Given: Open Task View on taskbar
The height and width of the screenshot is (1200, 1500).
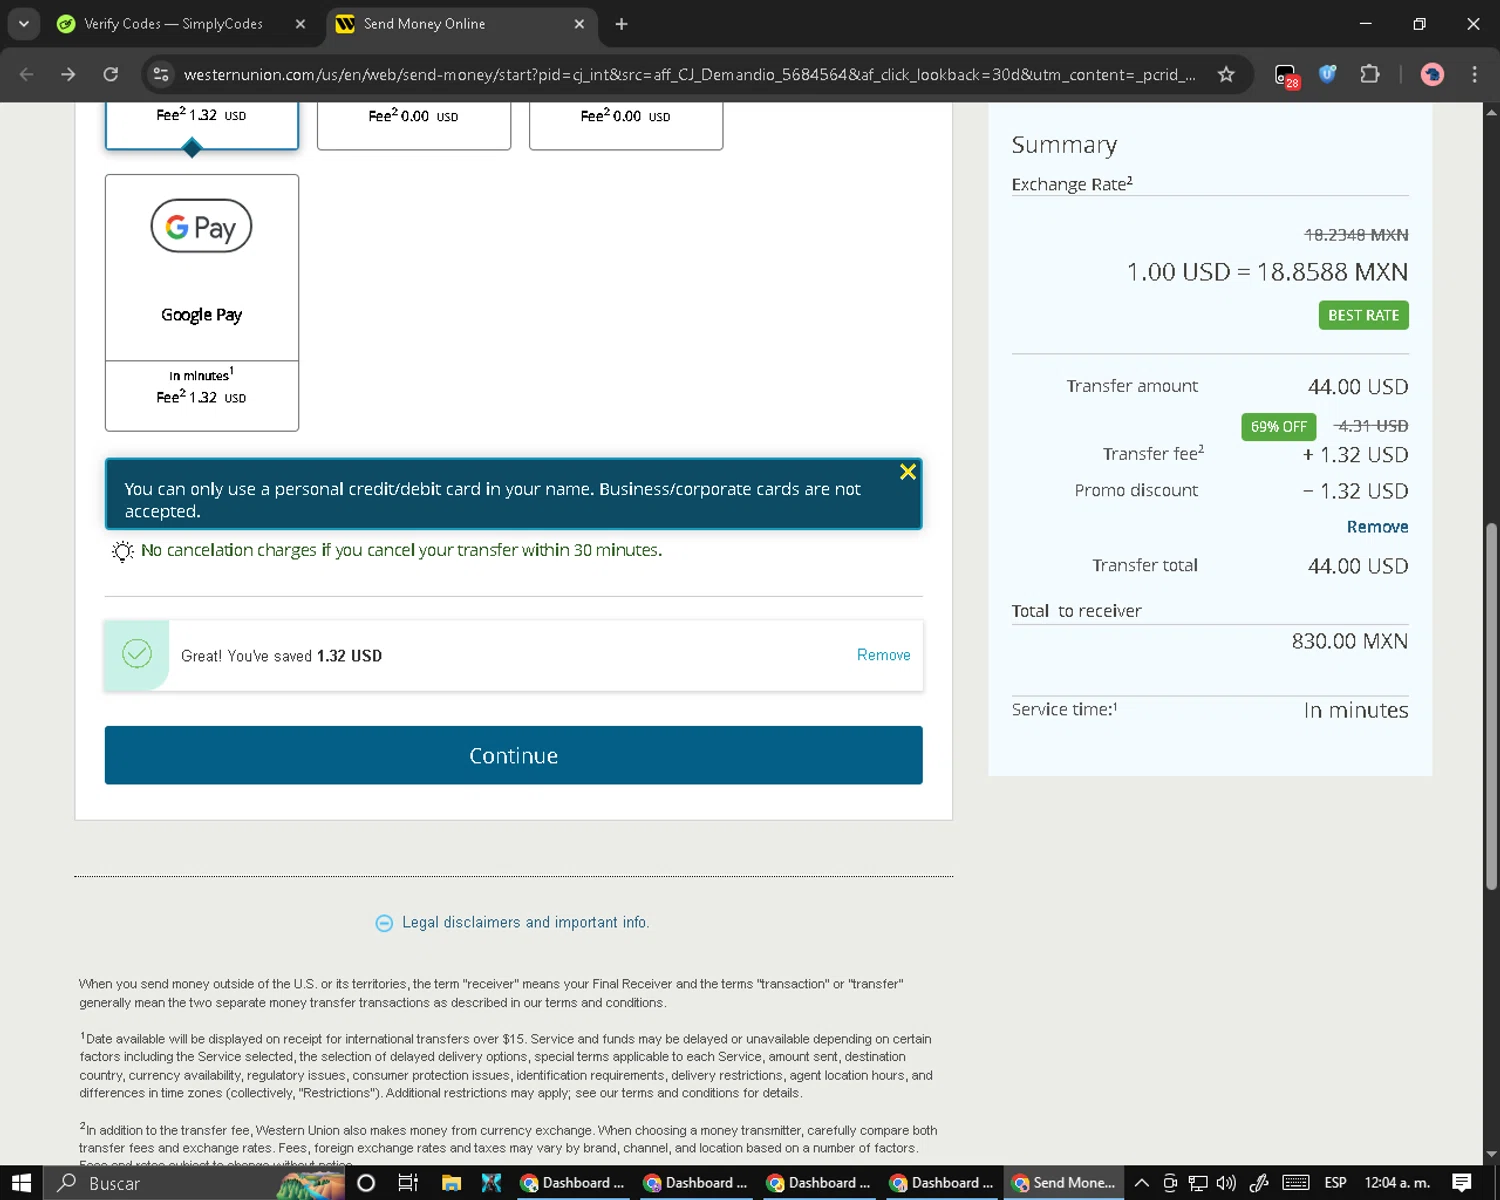Looking at the screenshot, I should 408,1183.
